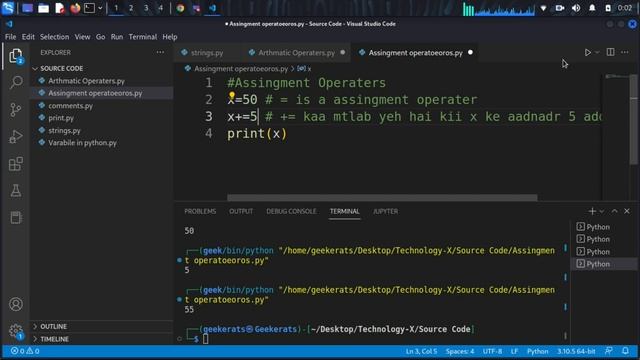Open the Accounts icon in activity bar
Image resolution: width=640 pixels, height=360 pixels.
tap(16, 304)
